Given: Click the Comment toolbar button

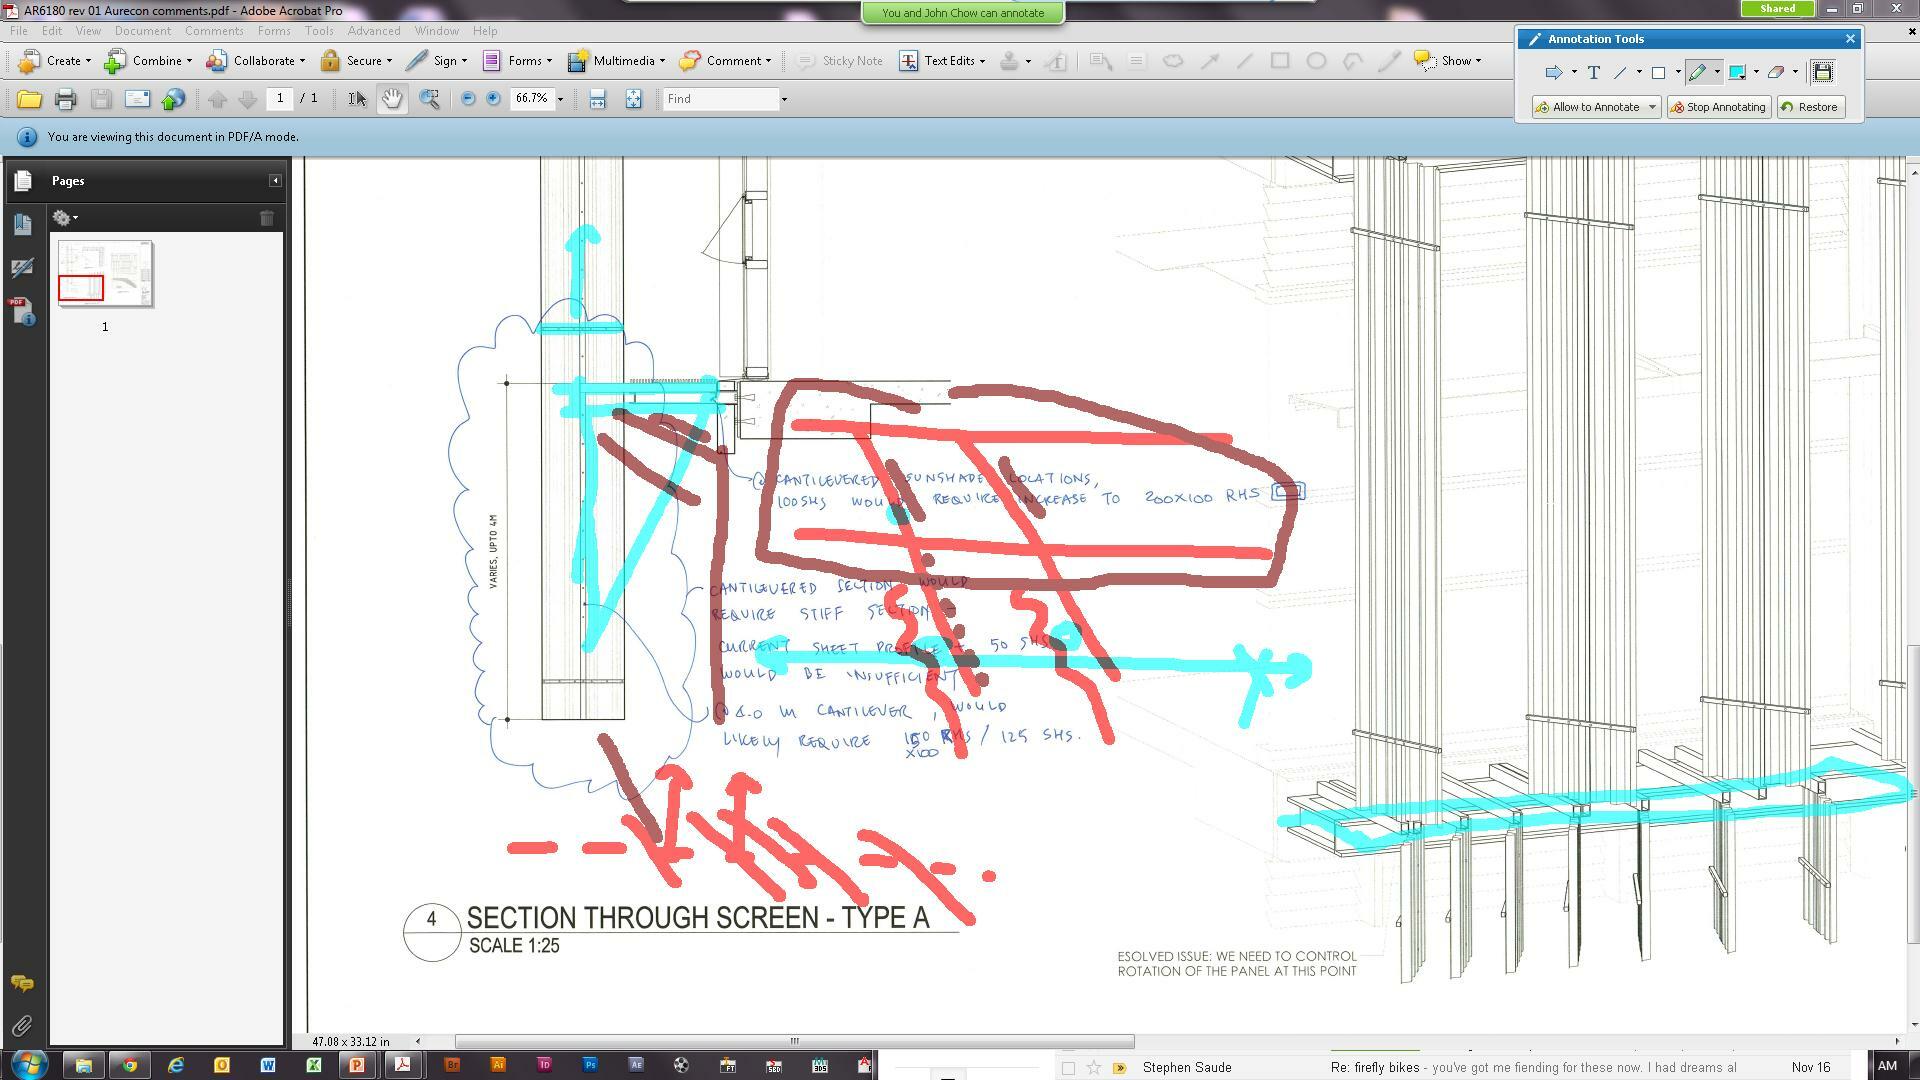Looking at the screenshot, I should point(726,61).
